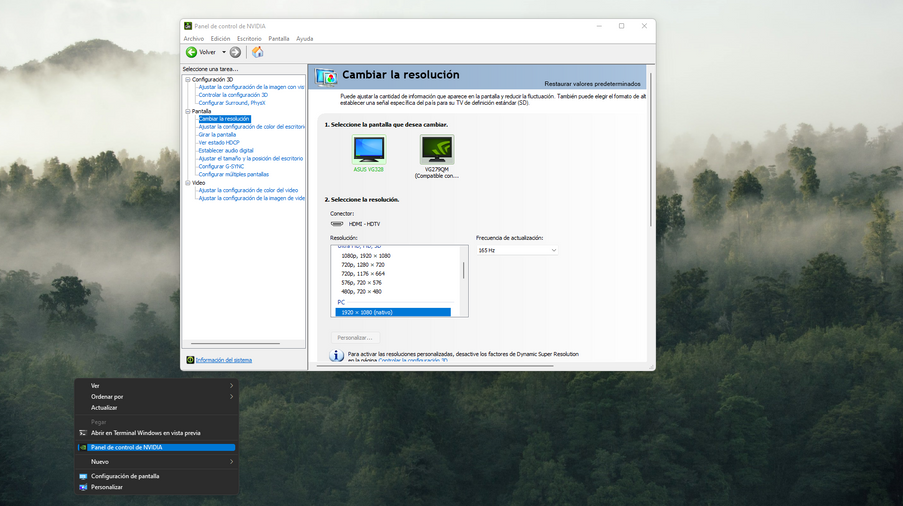Click the forward arrow icon in toolbar
The width and height of the screenshot is (903, 506).
pyautogui.click(x=235, y=52)
